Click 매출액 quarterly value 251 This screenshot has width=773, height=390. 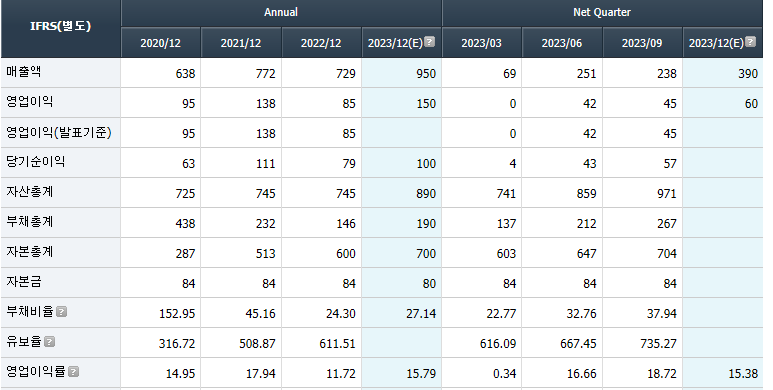[587, 73]
